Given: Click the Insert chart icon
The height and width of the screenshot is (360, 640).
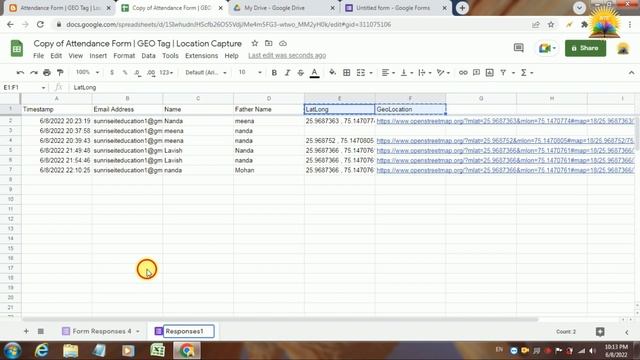Looking at the screenshot, I should point(490,73).
